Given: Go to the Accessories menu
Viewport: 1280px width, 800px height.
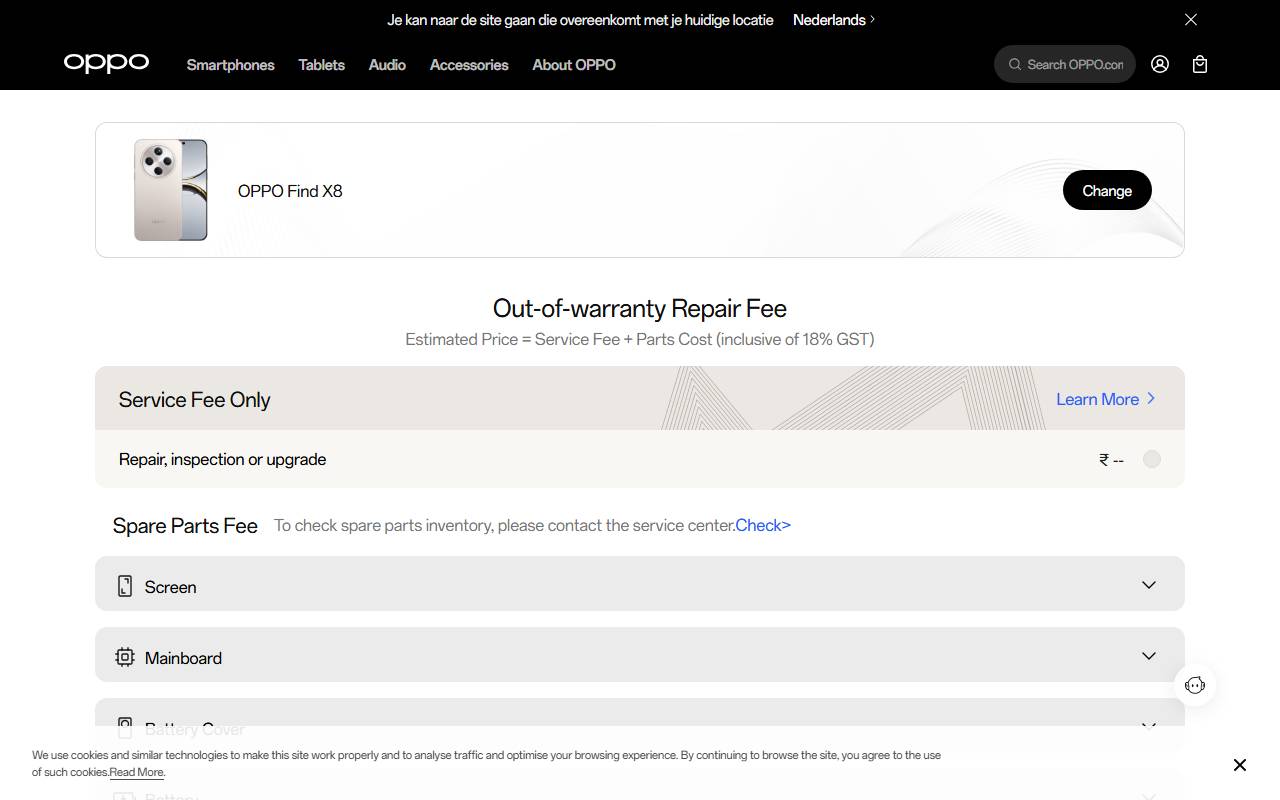Looking at the screenshot, I should 468,64.
